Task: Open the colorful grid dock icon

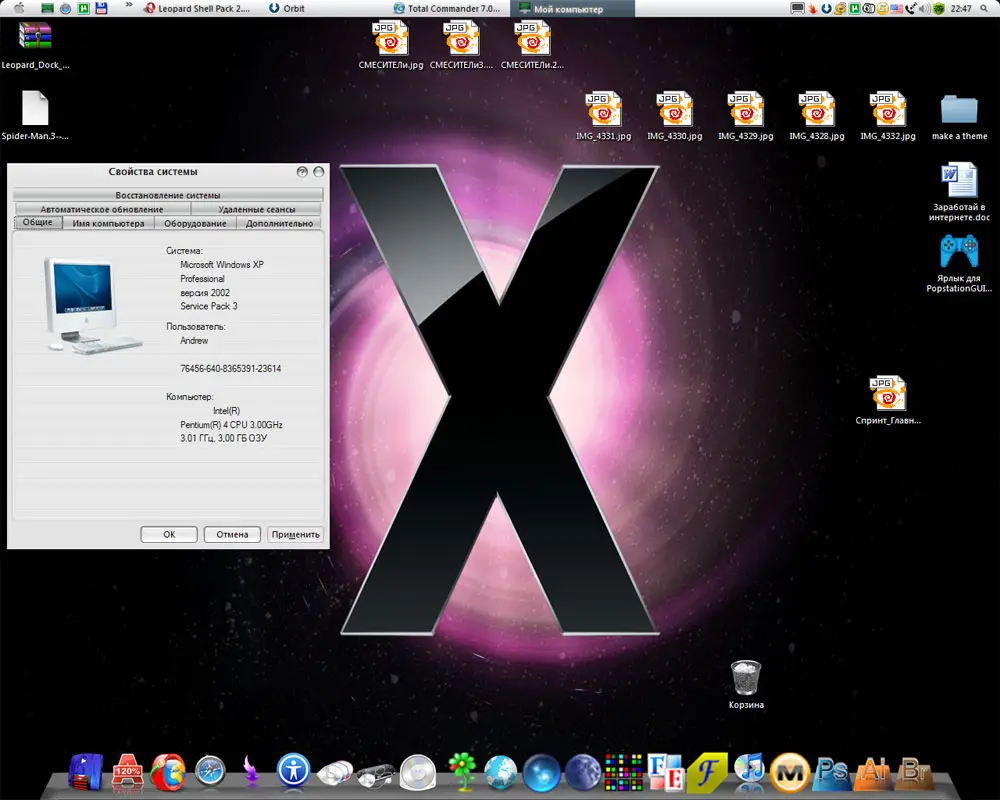Action: [623, 772]
